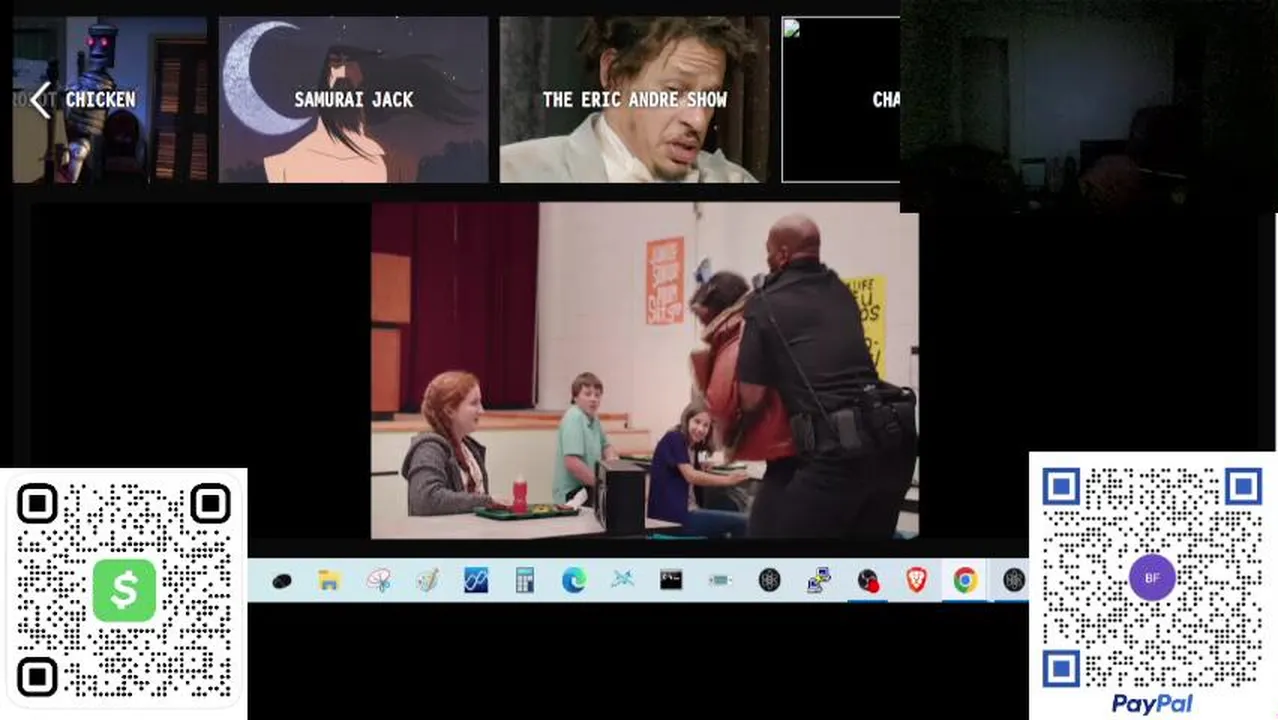Open the Paint palette taskbar icon
The image size is (1278, 720).
coord(427,580)
